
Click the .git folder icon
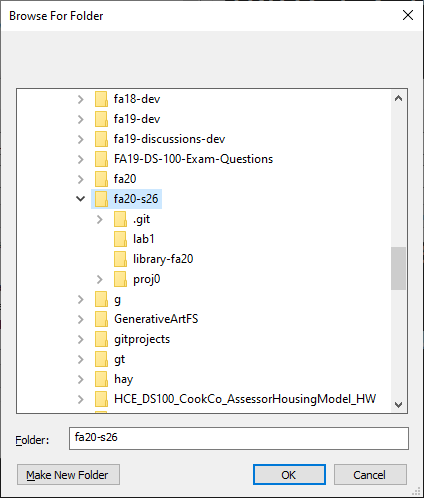[120, 219]
